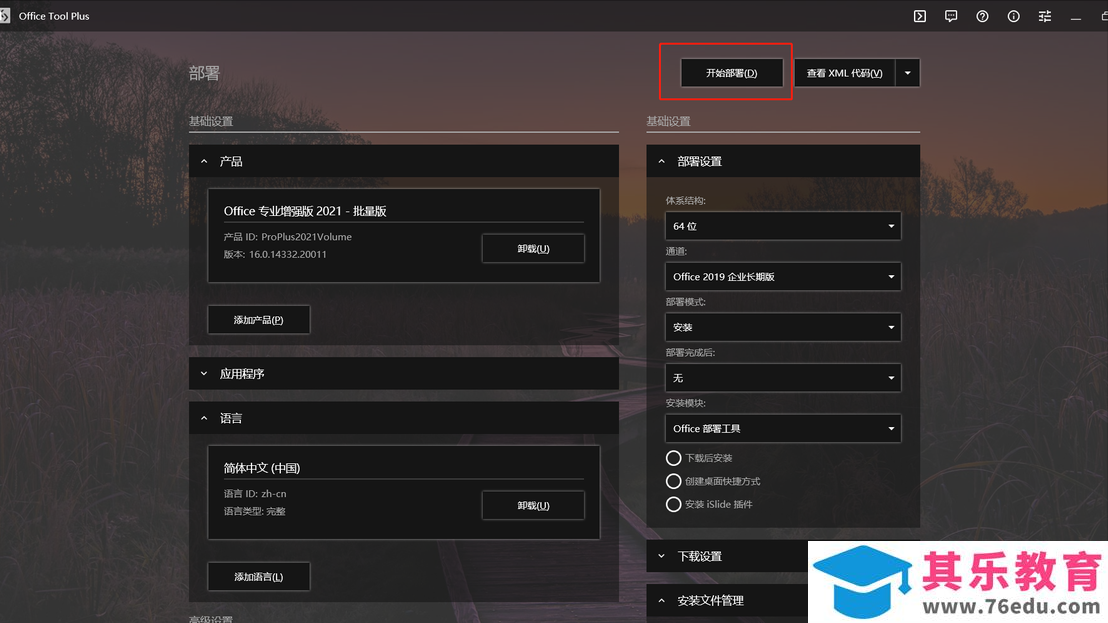Click the 语言 ID: zh-cn text
Screen dimensions: 1108x623
255,494
